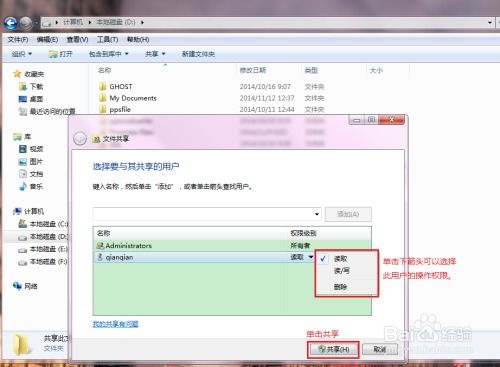Image resolution: width=500 pixels, height=367 pixels.
Task: Open the 工具(T) menu
Action: [107, 40]
